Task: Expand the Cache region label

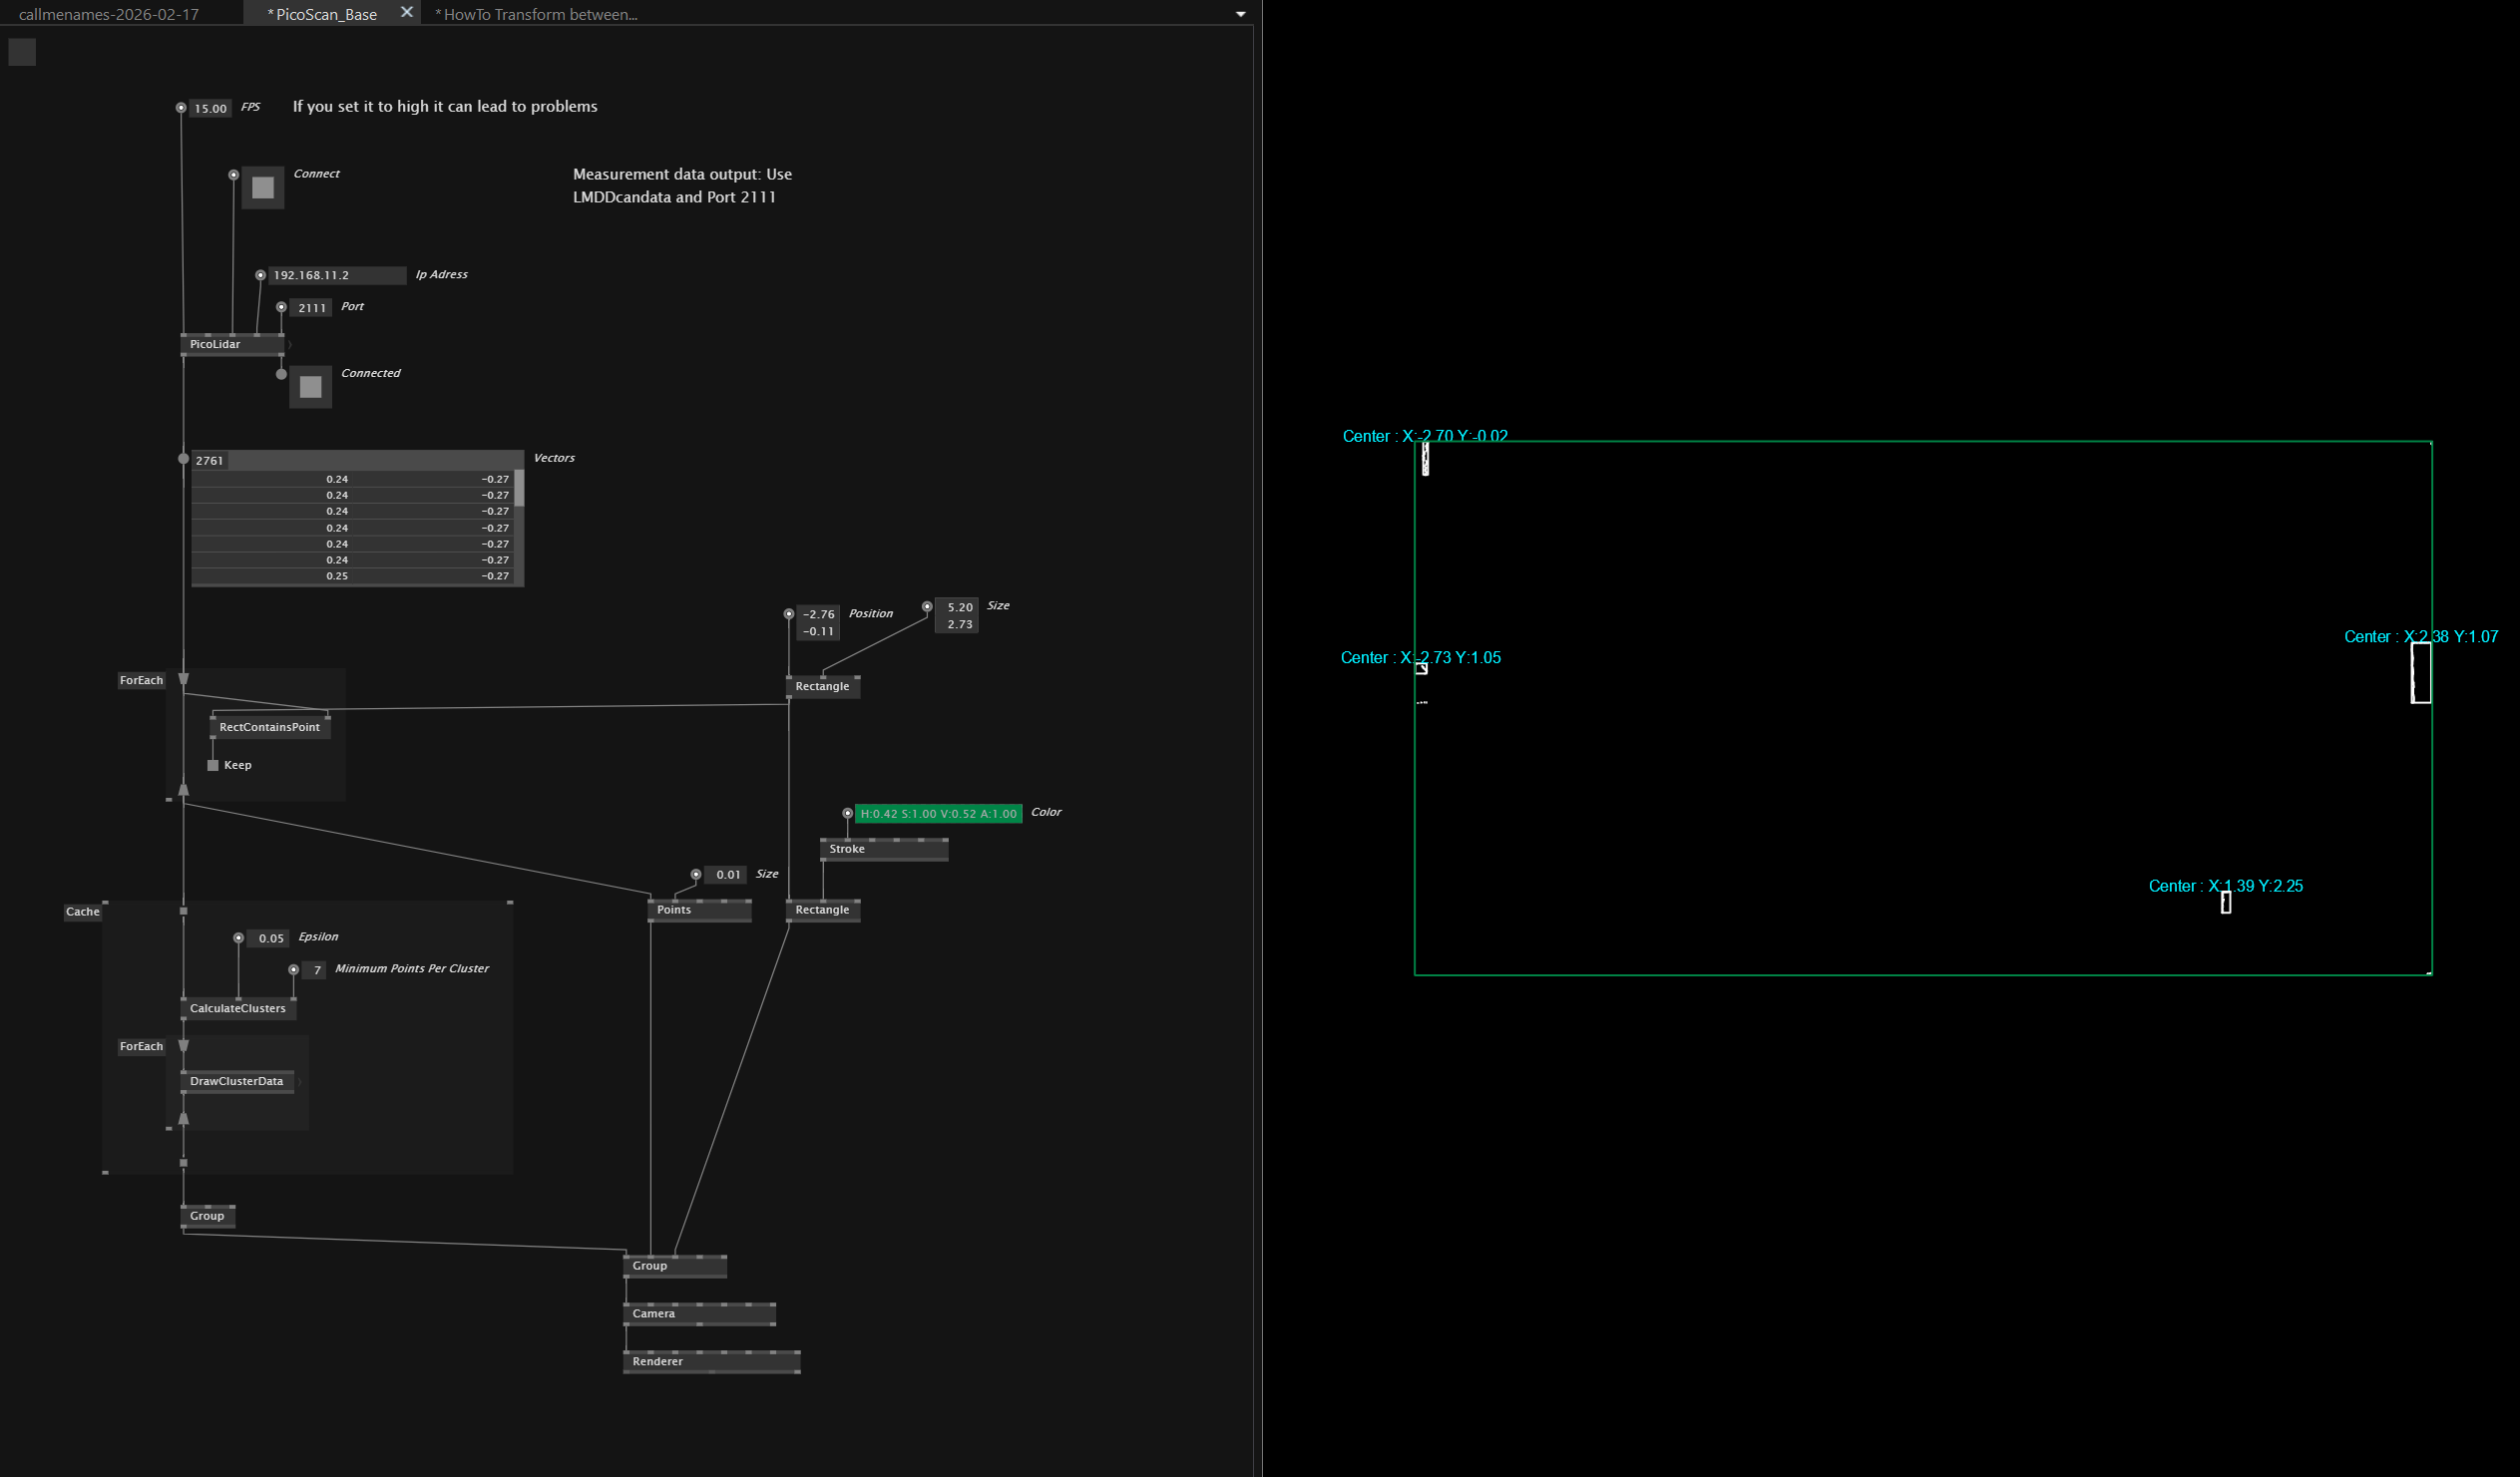Action: (x=82, y=912)
